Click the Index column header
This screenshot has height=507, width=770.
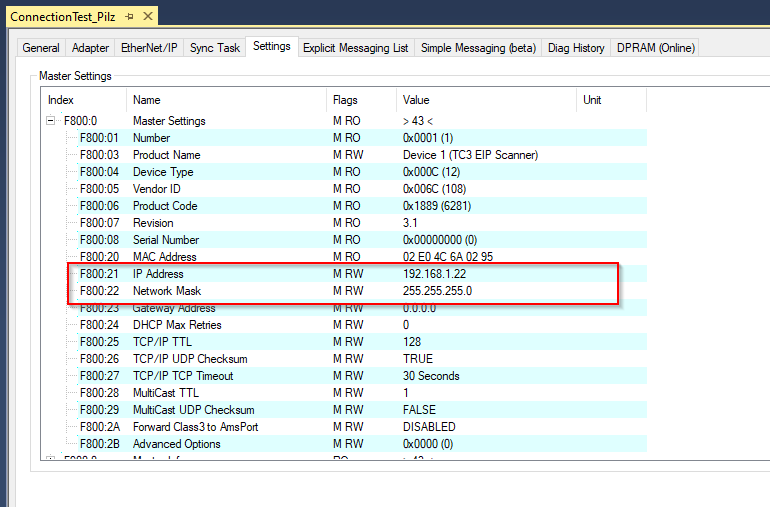(84, 100)
